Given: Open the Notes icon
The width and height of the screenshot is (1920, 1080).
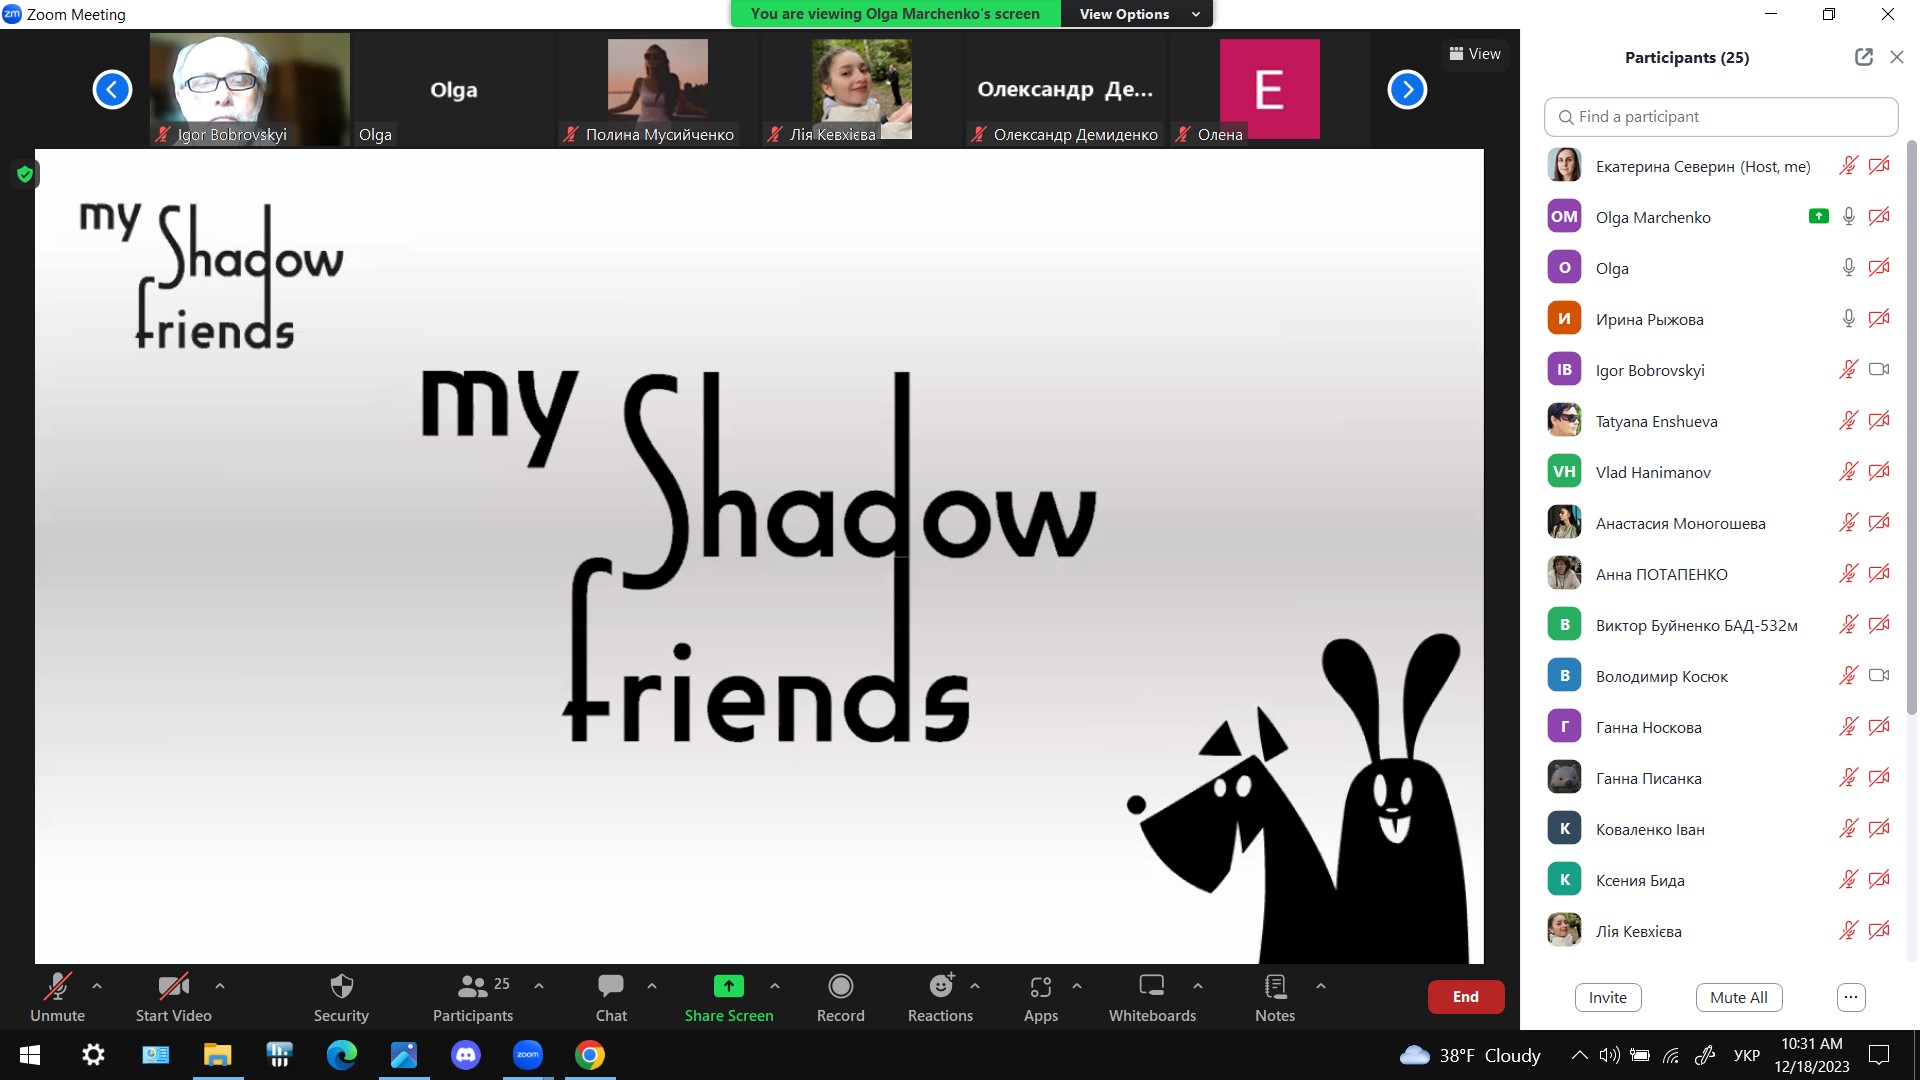Looking at the screenshot, I should click(x=1274, y=987).
